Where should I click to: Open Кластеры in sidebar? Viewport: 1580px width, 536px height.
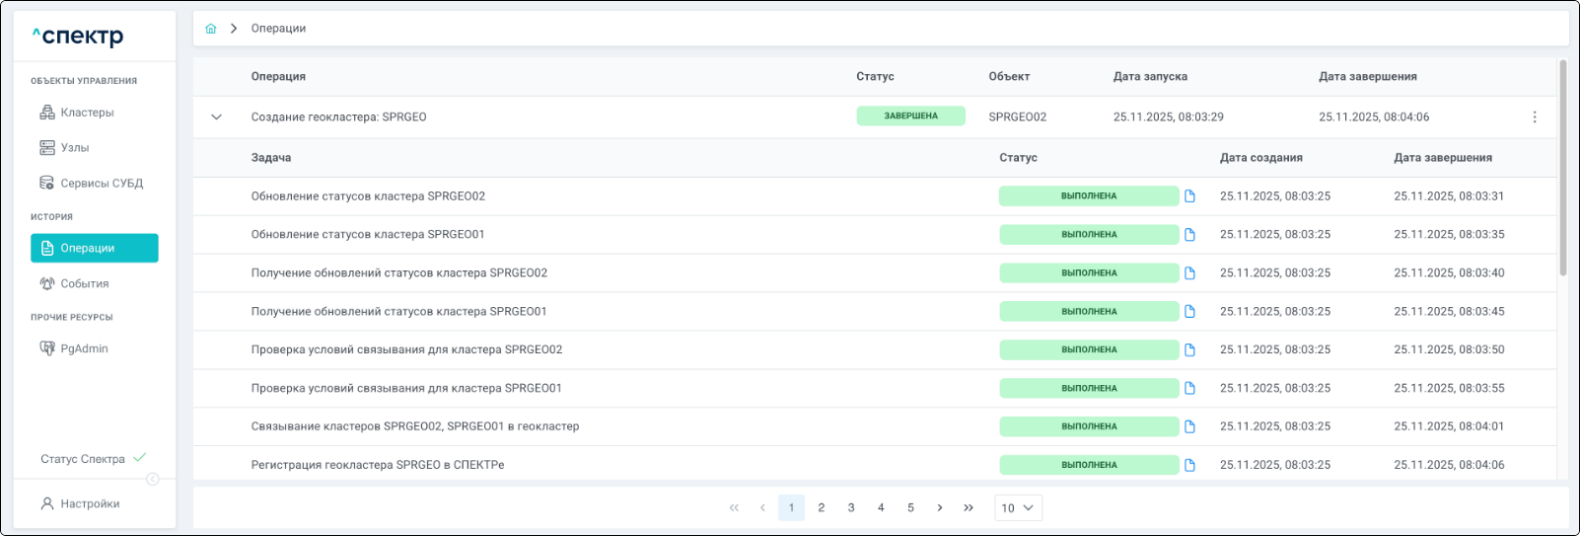(x=86, y=113)
